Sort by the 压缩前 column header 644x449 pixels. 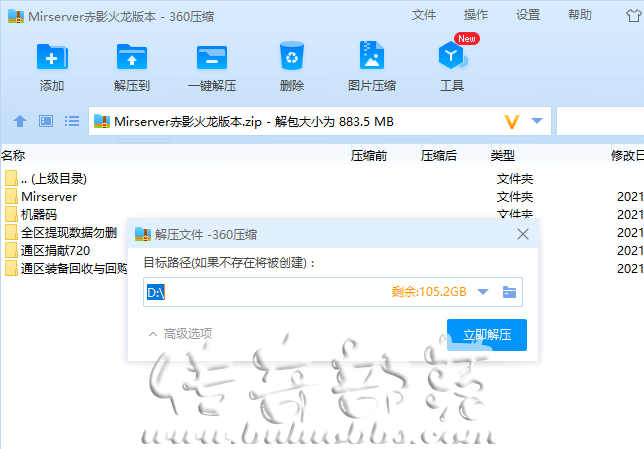pyautogui.click(x=369, y=156)
